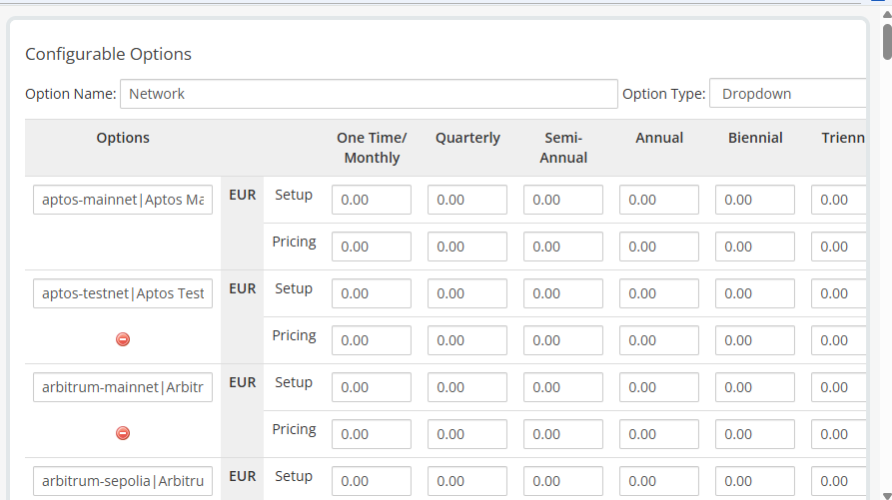The width and height of the screenshot is (892, 500).
Task: Click aptos-mainnet Pricing Annual field
Action: pyautogui.click(x=659, y=247)
